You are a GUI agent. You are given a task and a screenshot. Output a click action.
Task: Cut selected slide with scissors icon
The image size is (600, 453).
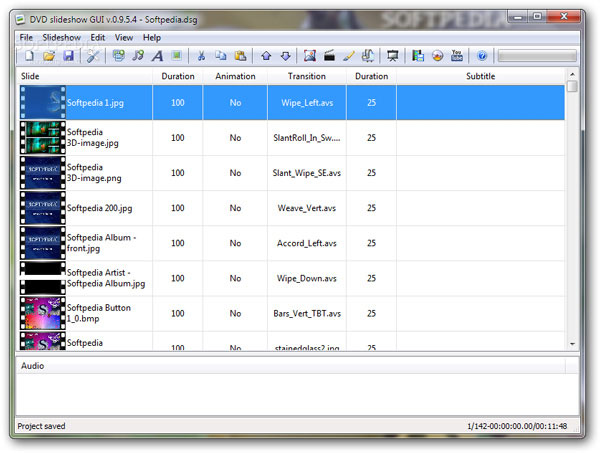(201, 56)
